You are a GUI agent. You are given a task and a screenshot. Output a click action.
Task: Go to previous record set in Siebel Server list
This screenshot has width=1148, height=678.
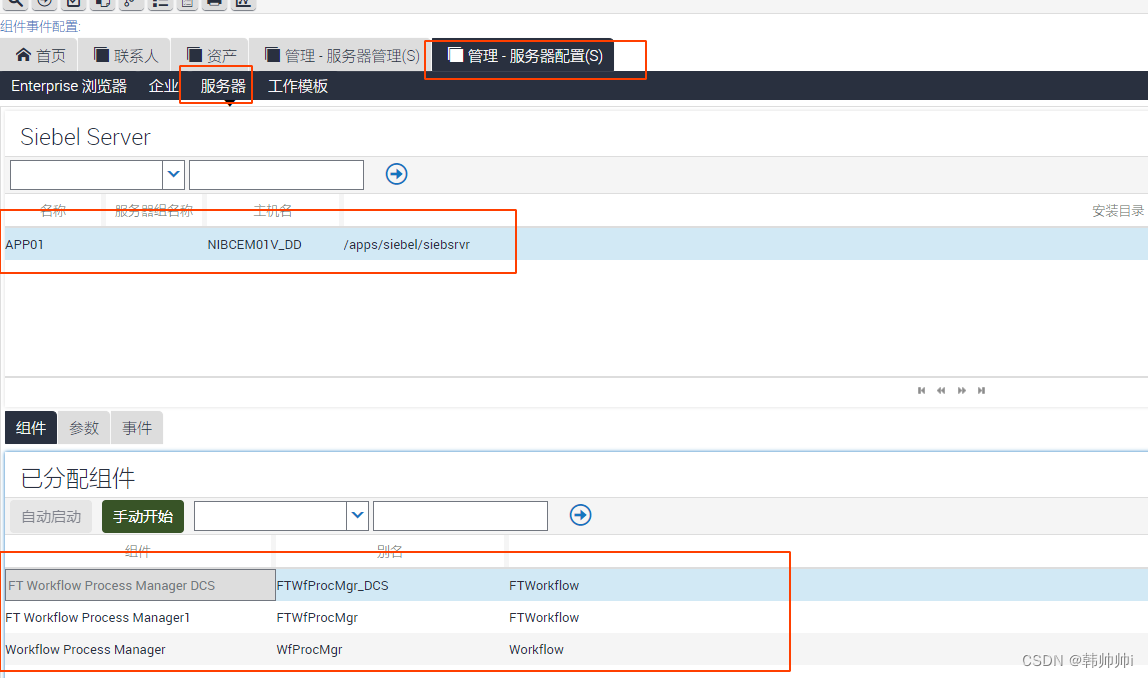[x=941, y=390]
